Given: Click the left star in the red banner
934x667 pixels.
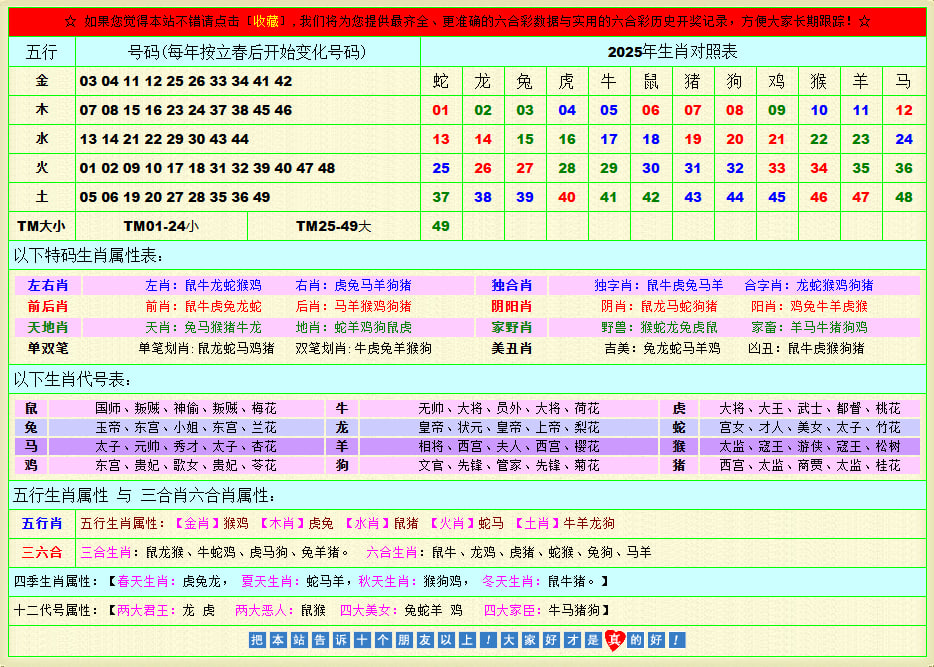Looking at the screenshot, I should [x=70, y=21].
